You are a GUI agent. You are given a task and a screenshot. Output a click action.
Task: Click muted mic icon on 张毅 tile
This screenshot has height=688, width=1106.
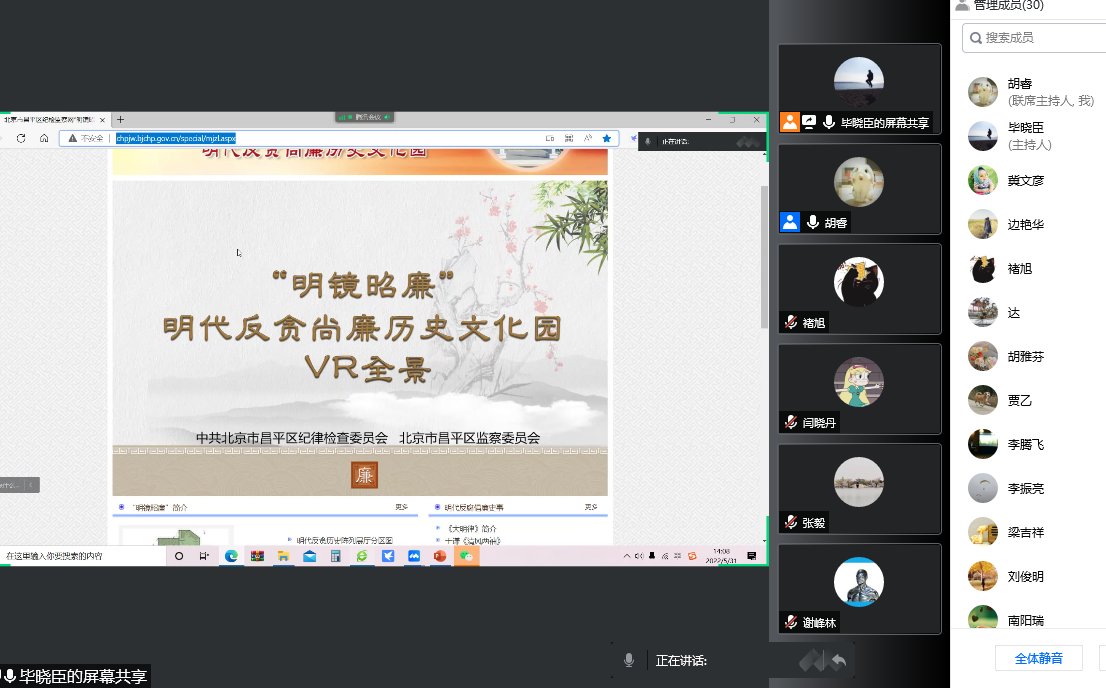click(x=791, y=522)
